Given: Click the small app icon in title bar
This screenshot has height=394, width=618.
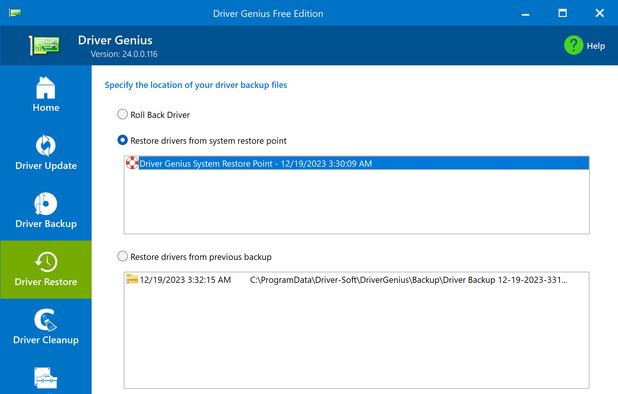Looking at the screenshot, I should [15, 13].
